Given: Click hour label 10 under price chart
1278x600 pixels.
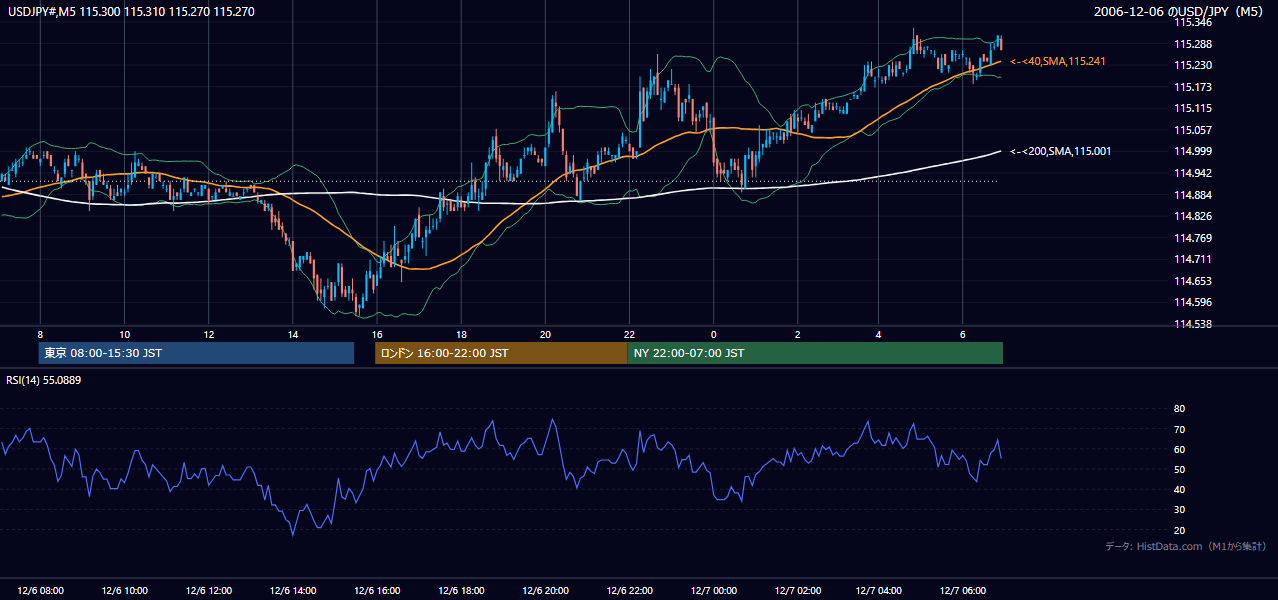Looking at the screenshot, I should (124, 334).
